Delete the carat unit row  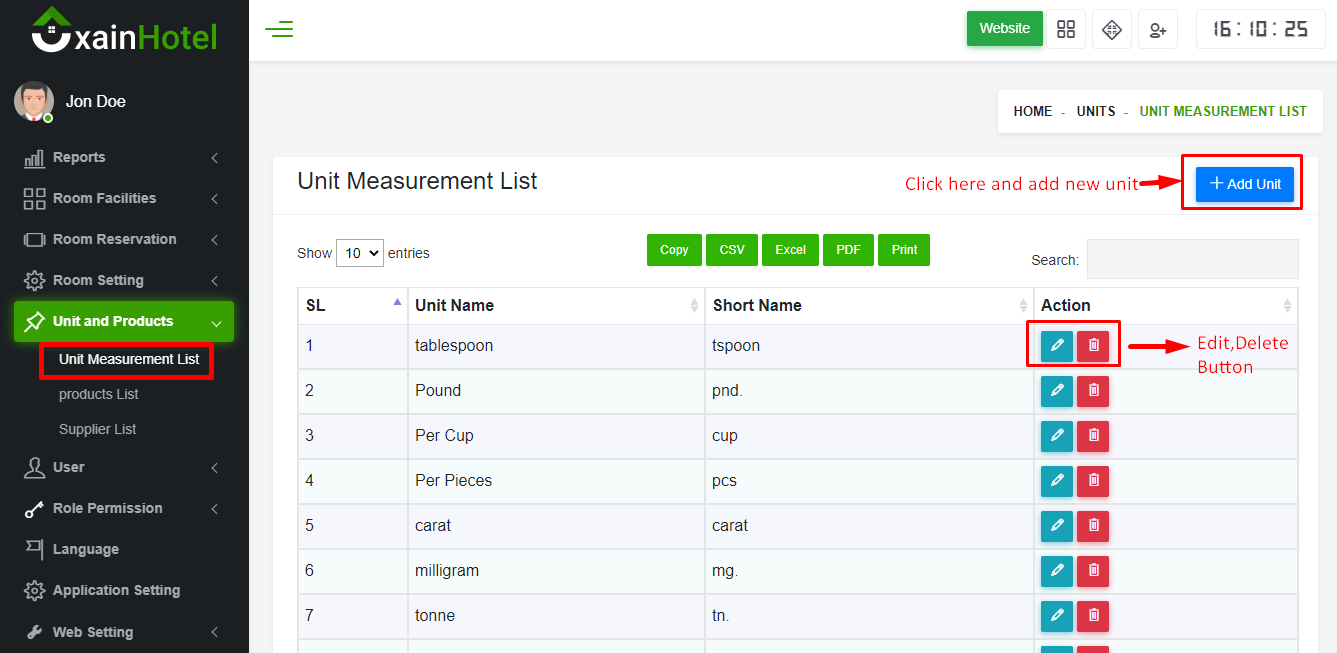[x=1093, y=526]
